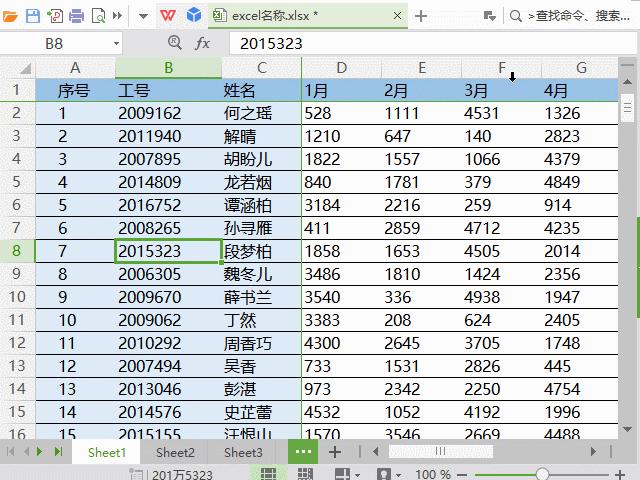The width and height of the screenshot is (640, 480).
Task: Go to last sheet navigation arrow
Action: [59, 451]
